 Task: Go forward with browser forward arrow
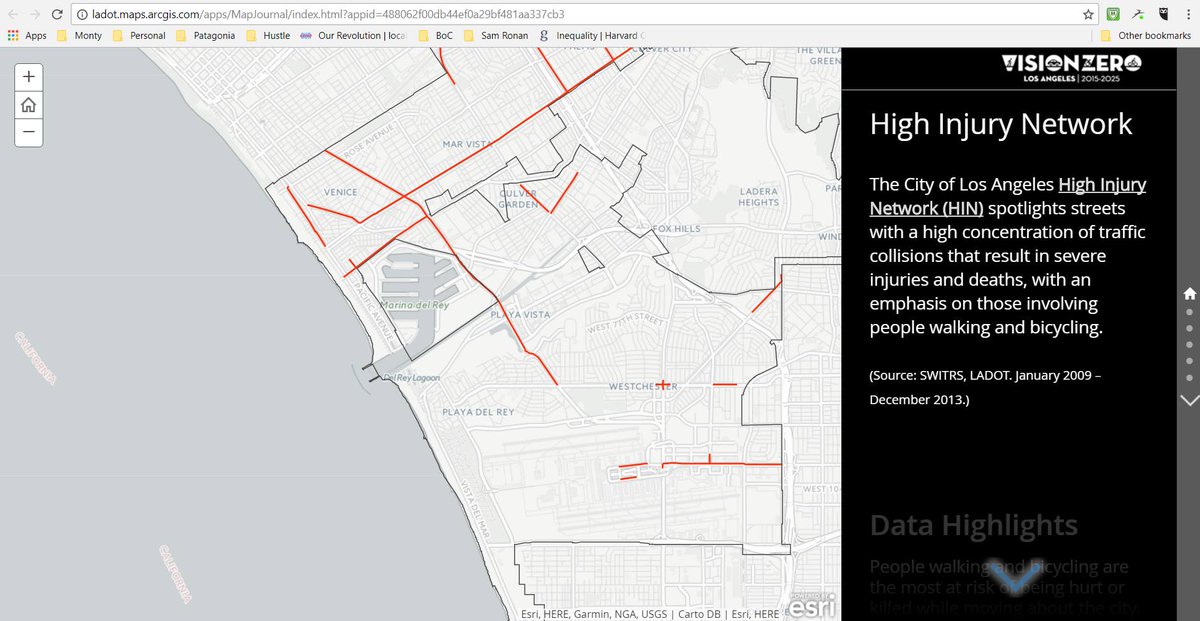(x=35, y=14)
